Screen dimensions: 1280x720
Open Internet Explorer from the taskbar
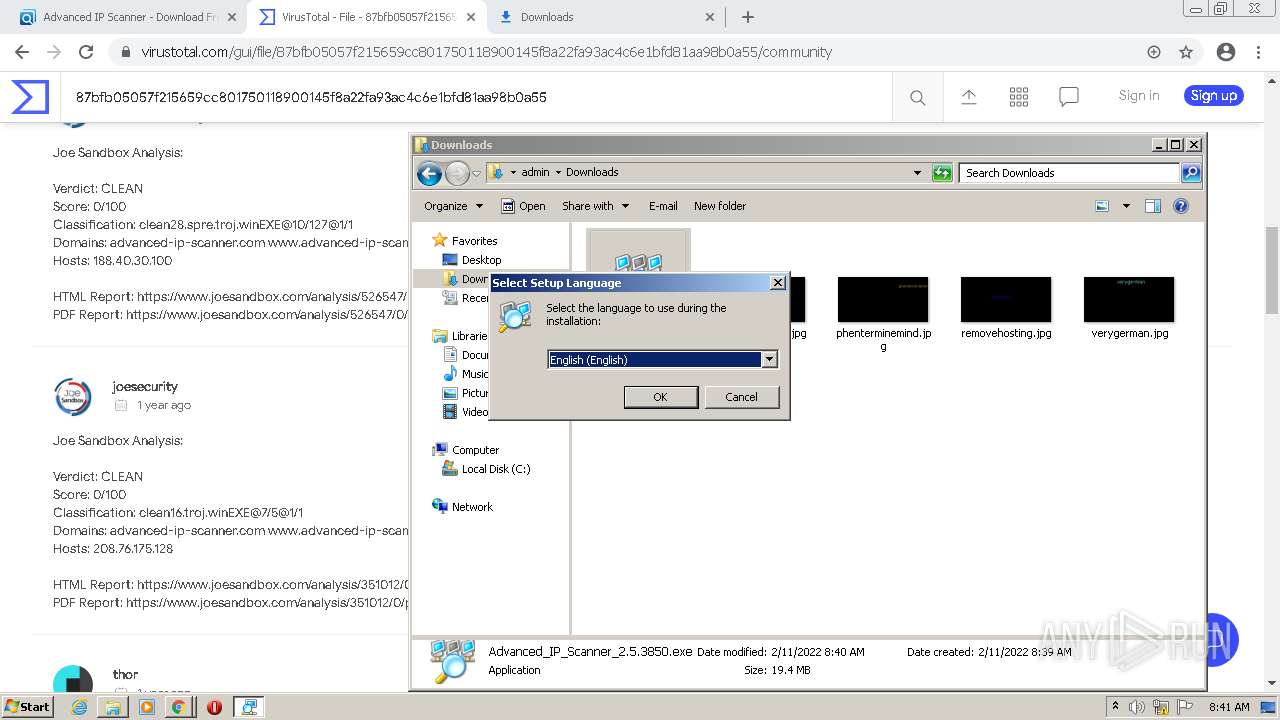coord(80,707)
